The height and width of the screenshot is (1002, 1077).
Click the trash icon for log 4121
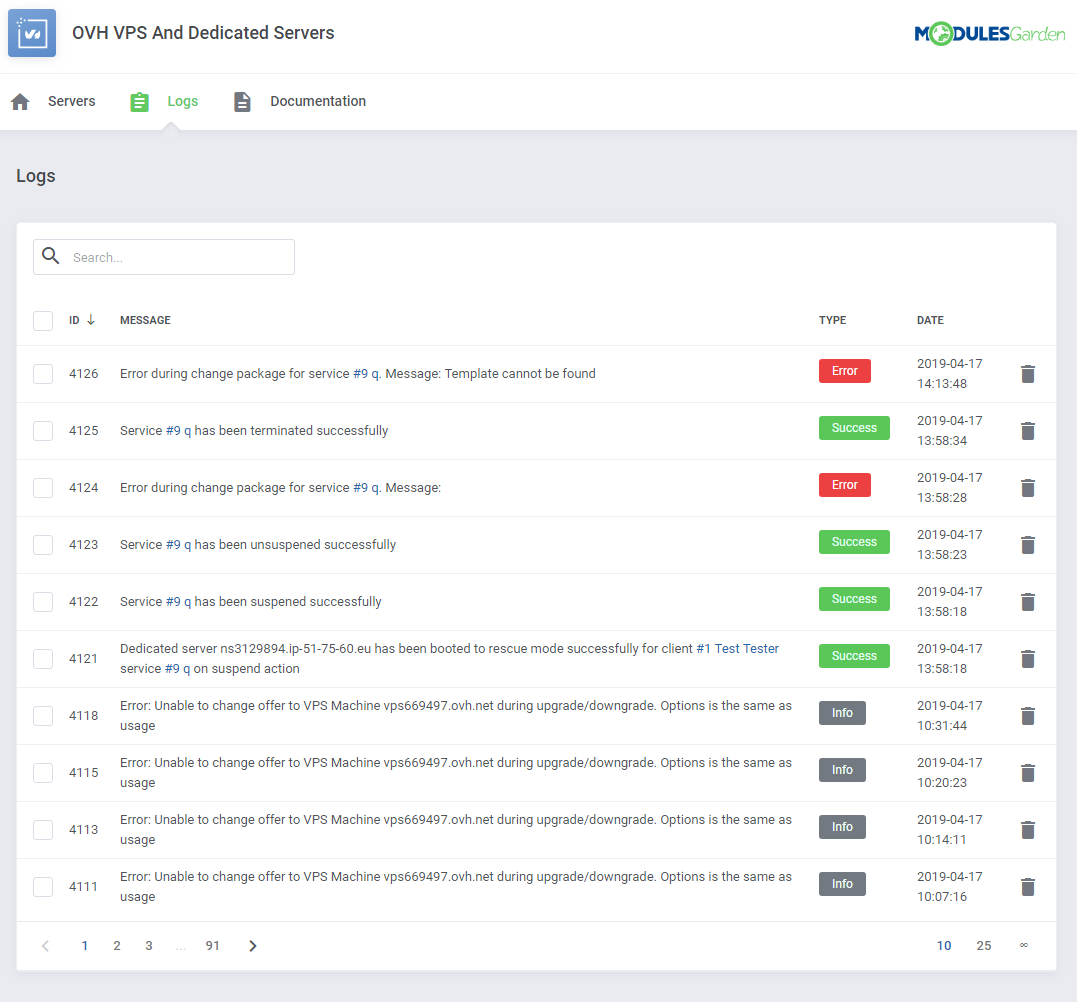click(x=1028, y=658)
